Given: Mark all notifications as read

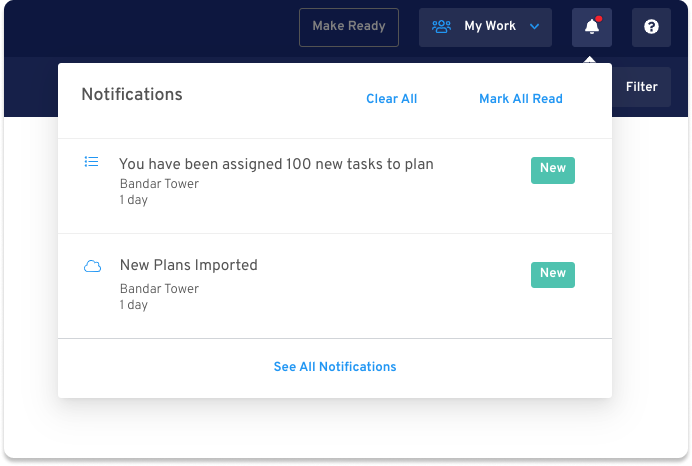Looking at the screenshot, I should [x=521, y=98].
